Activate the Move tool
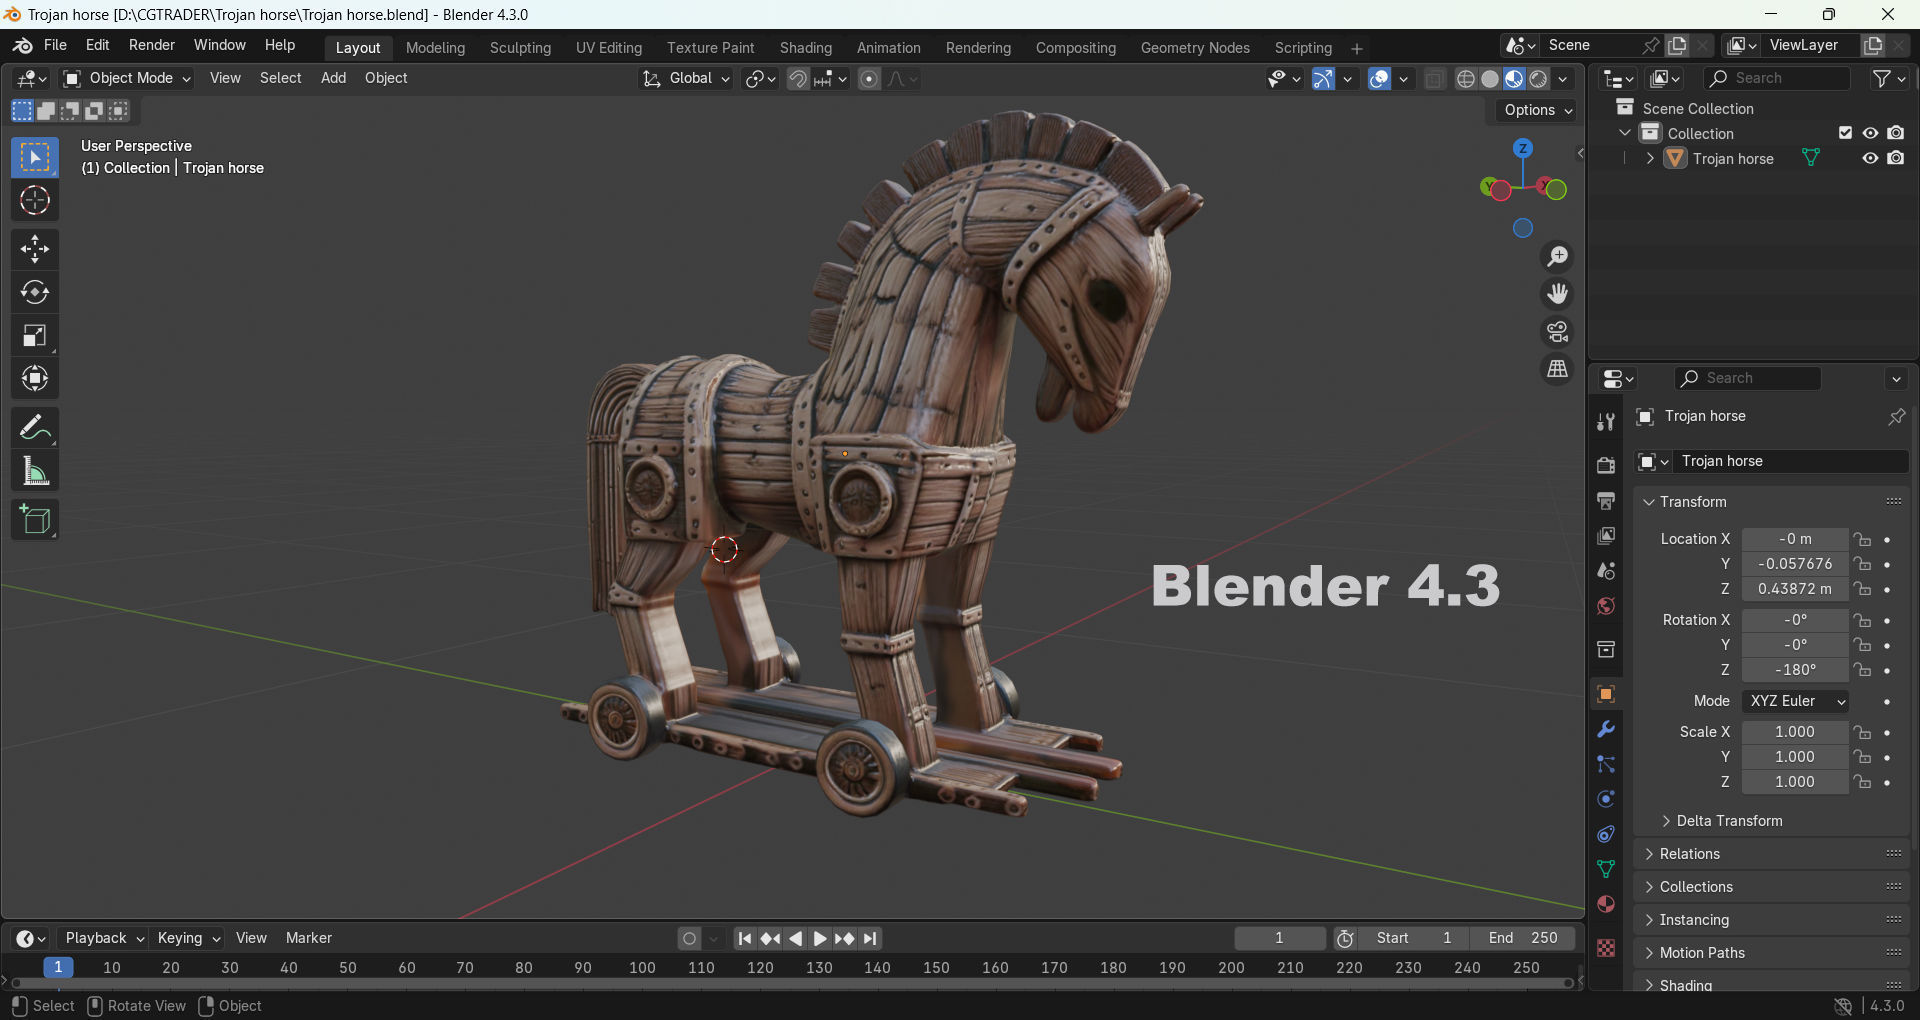The image size is (1920, 1020). pos(35,249)
